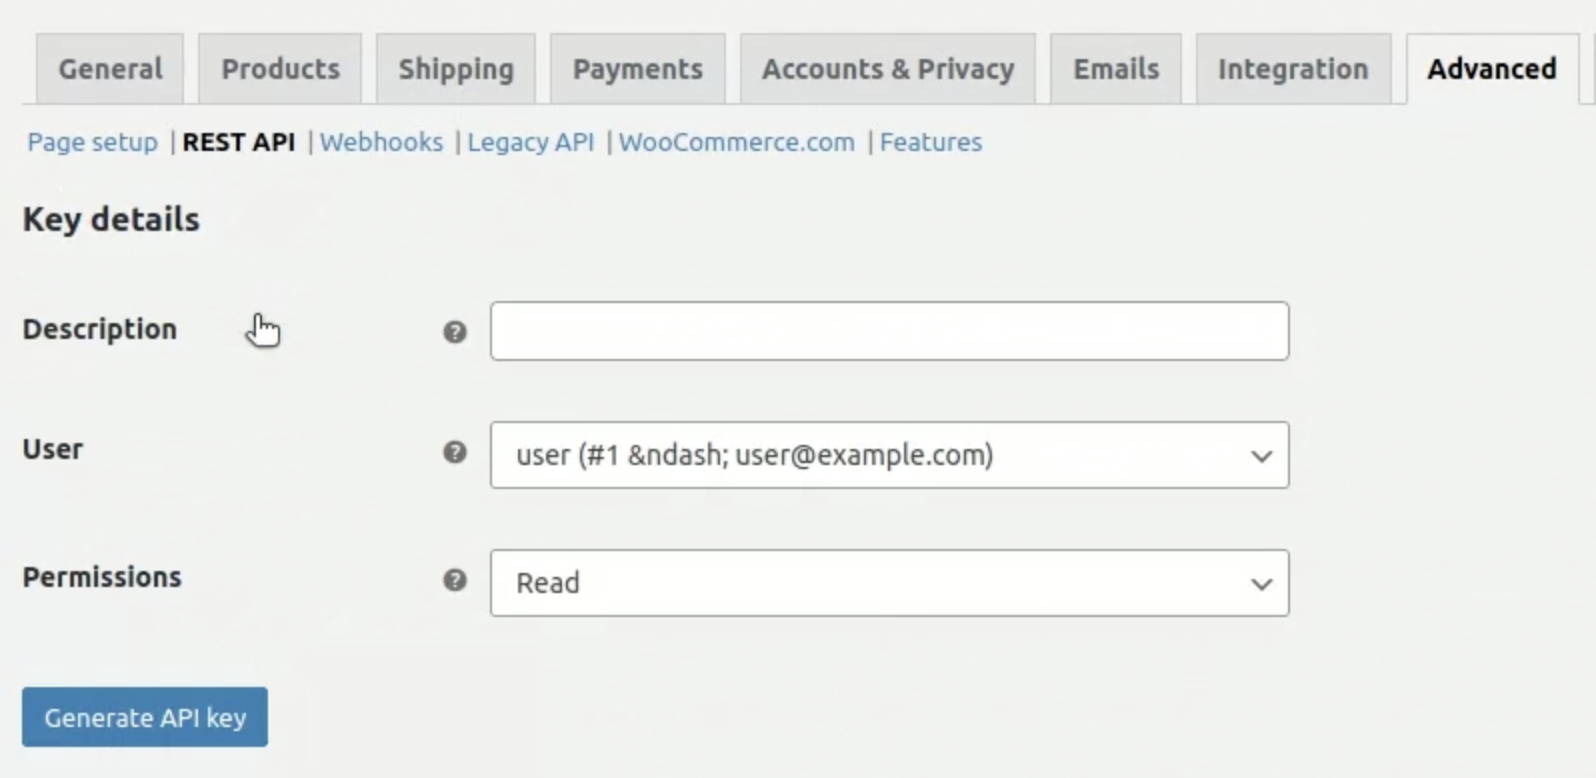Switch to the General tab
The image size is (1596, 778).
(x=110, y=69)
